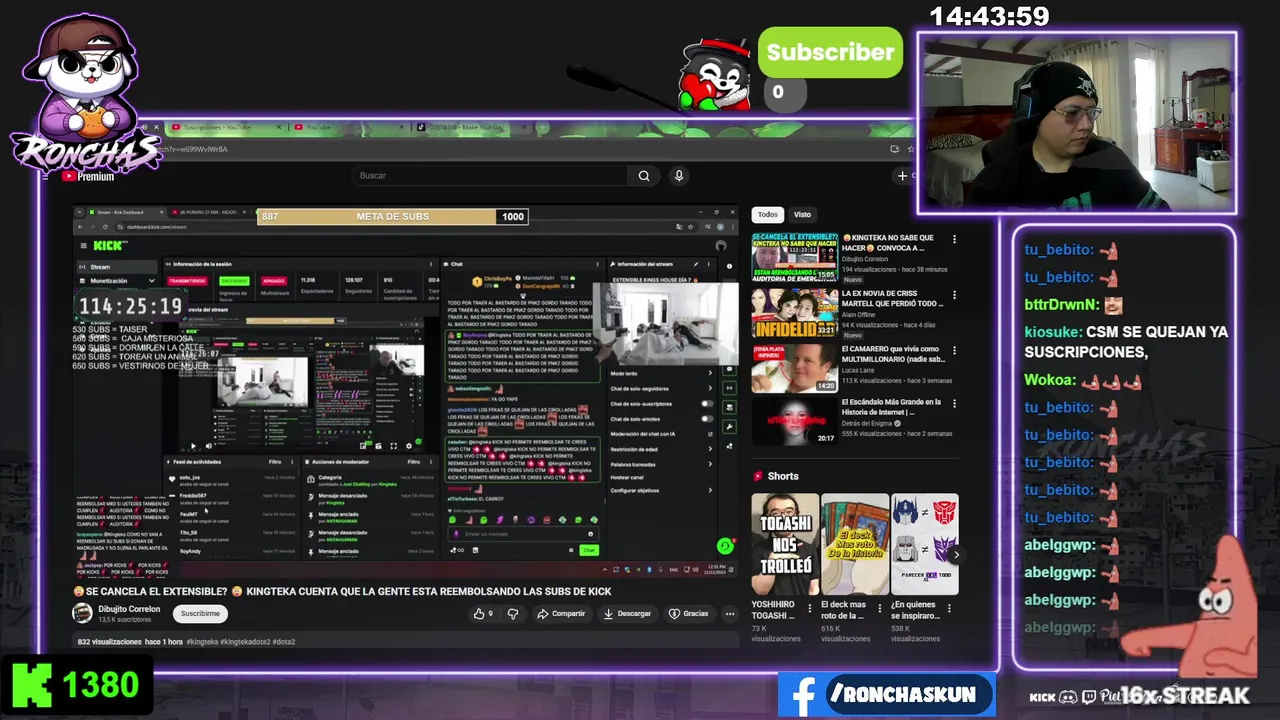Open KINGTEKA NO SABE video thumbnail
This screenshot has width=1280, height=720.
[795, 258]
